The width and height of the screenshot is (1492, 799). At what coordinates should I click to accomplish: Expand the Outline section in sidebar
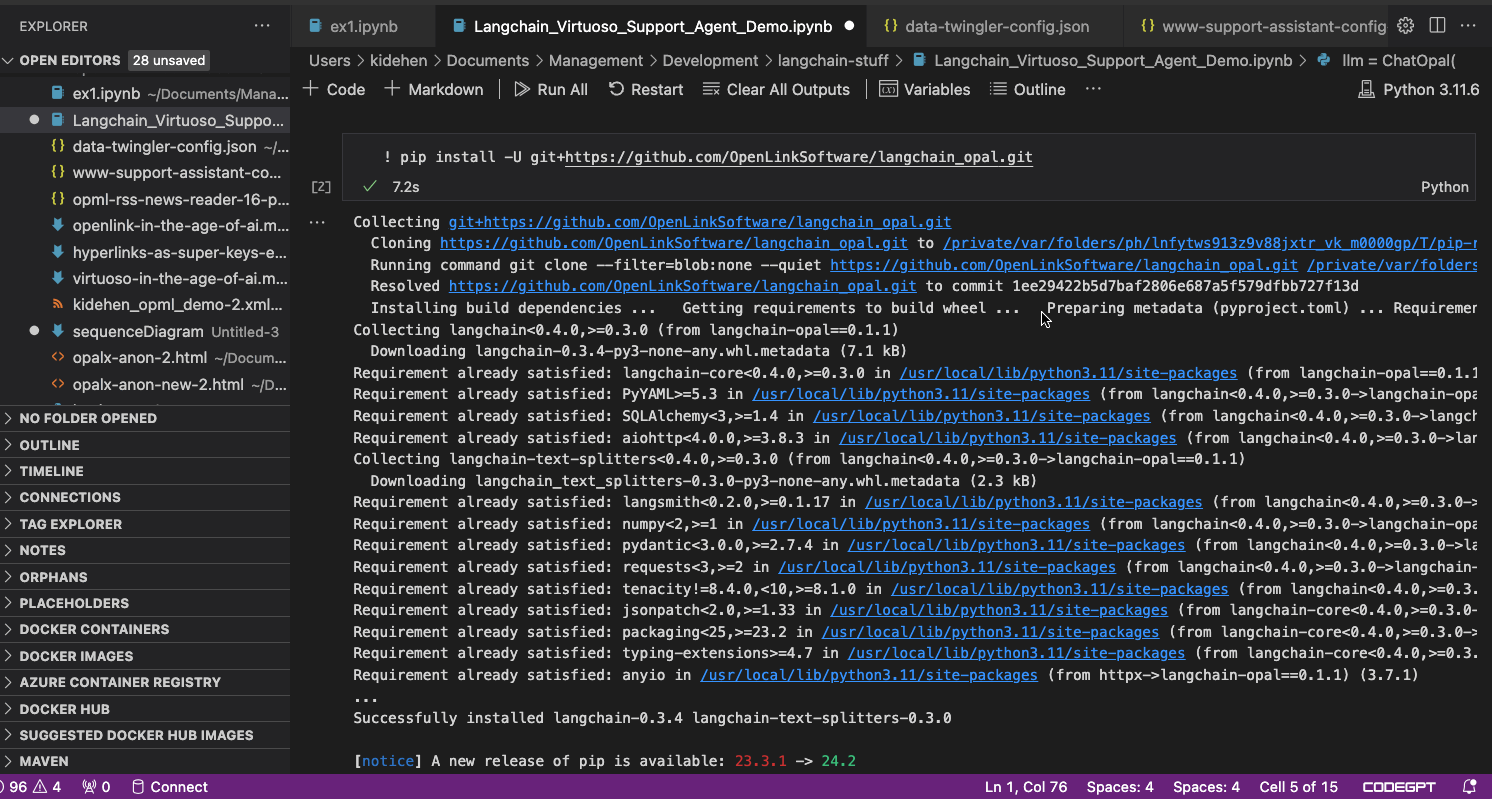pos(145,445)
